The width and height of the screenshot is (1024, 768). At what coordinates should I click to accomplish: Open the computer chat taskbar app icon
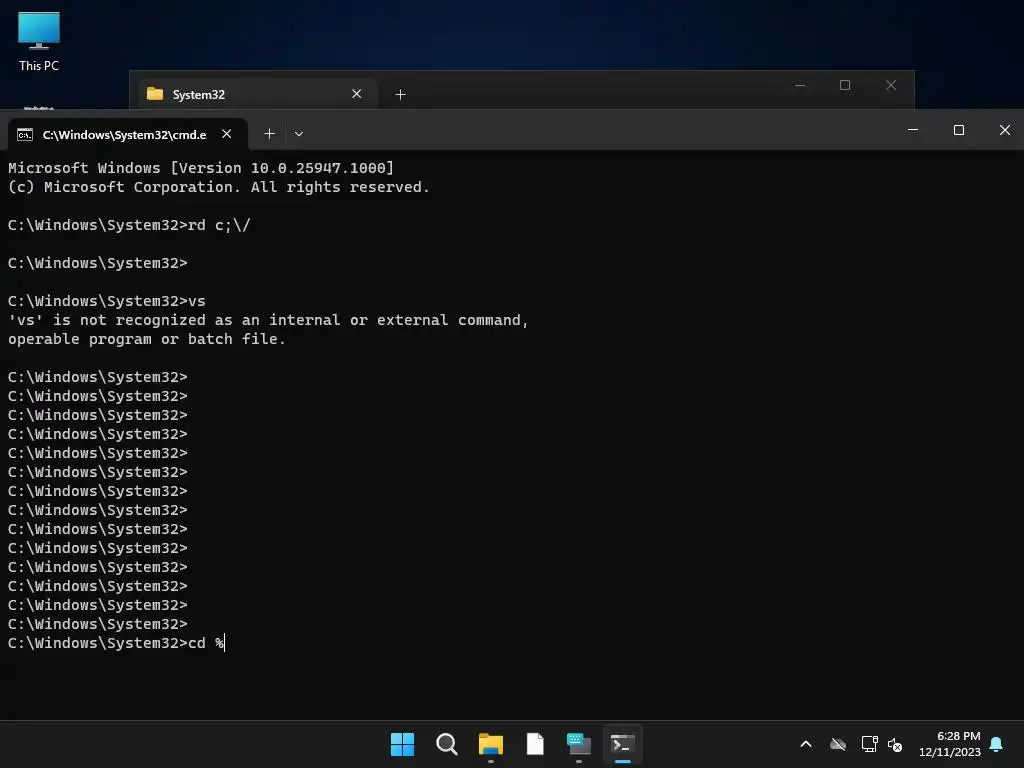pos(579,744)
